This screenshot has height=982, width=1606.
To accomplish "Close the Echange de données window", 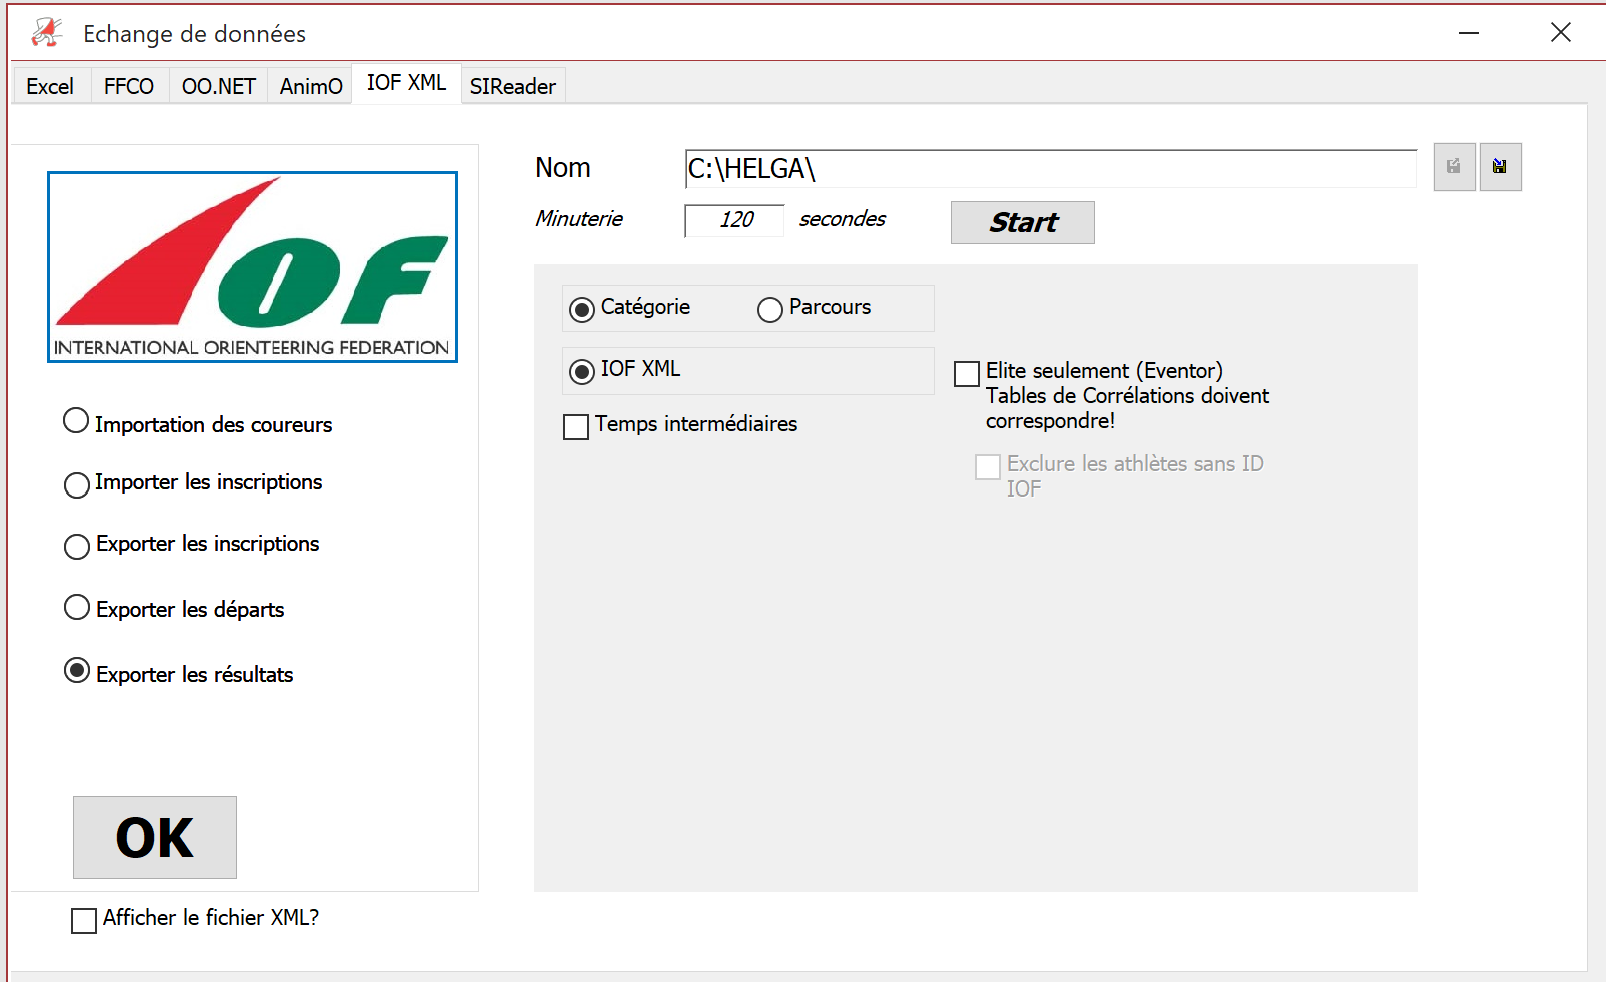I will (1561, 33).
